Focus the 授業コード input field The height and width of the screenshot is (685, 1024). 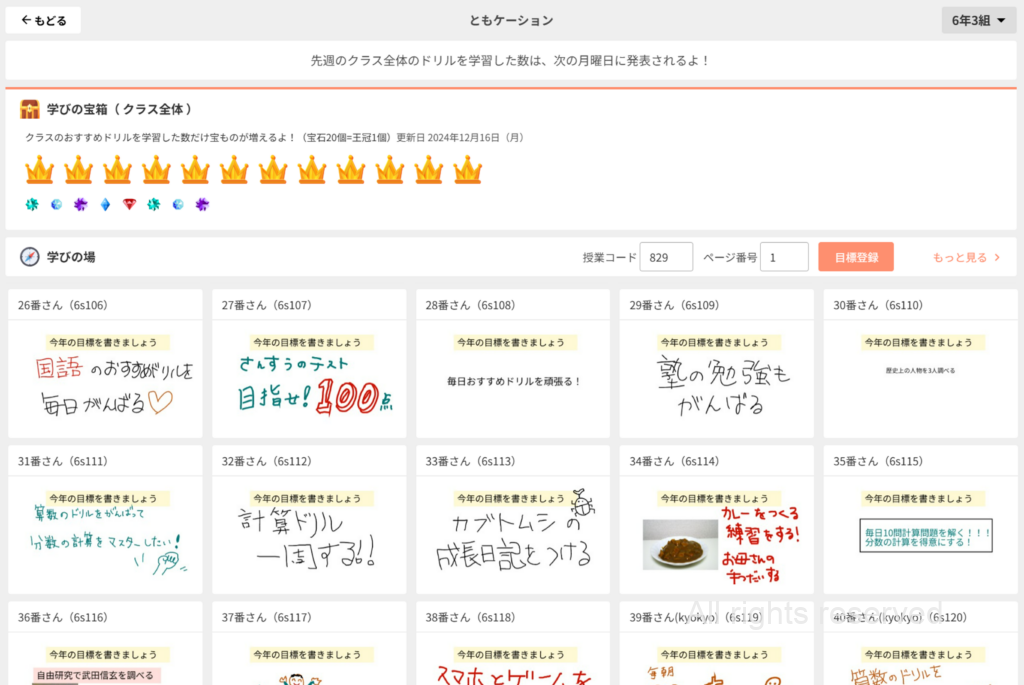pyautogui.click(x=666, y=257)
